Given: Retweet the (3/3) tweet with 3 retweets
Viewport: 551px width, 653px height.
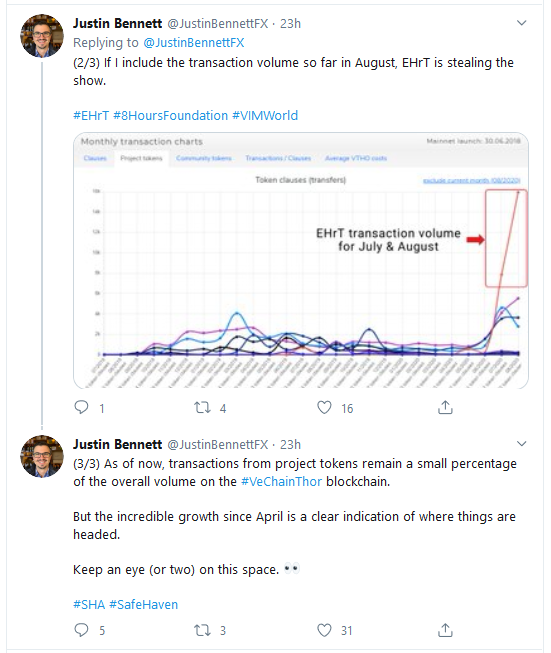Looking at the screenshot, I should coord(202,630).
